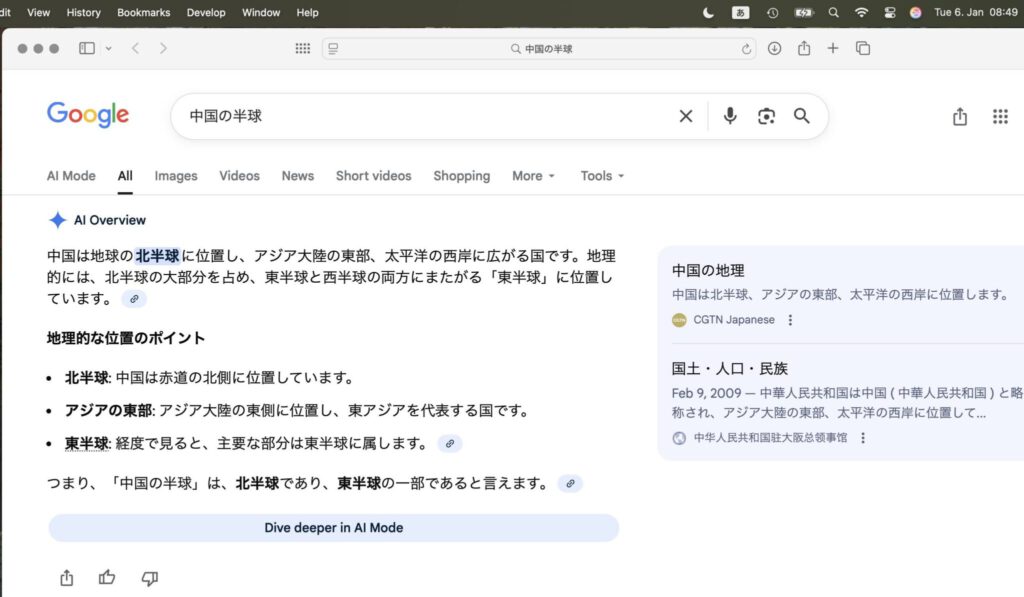Open the macOS Control Center
Viewport: 1024px width, 597px height.
[x=889, y=13]
